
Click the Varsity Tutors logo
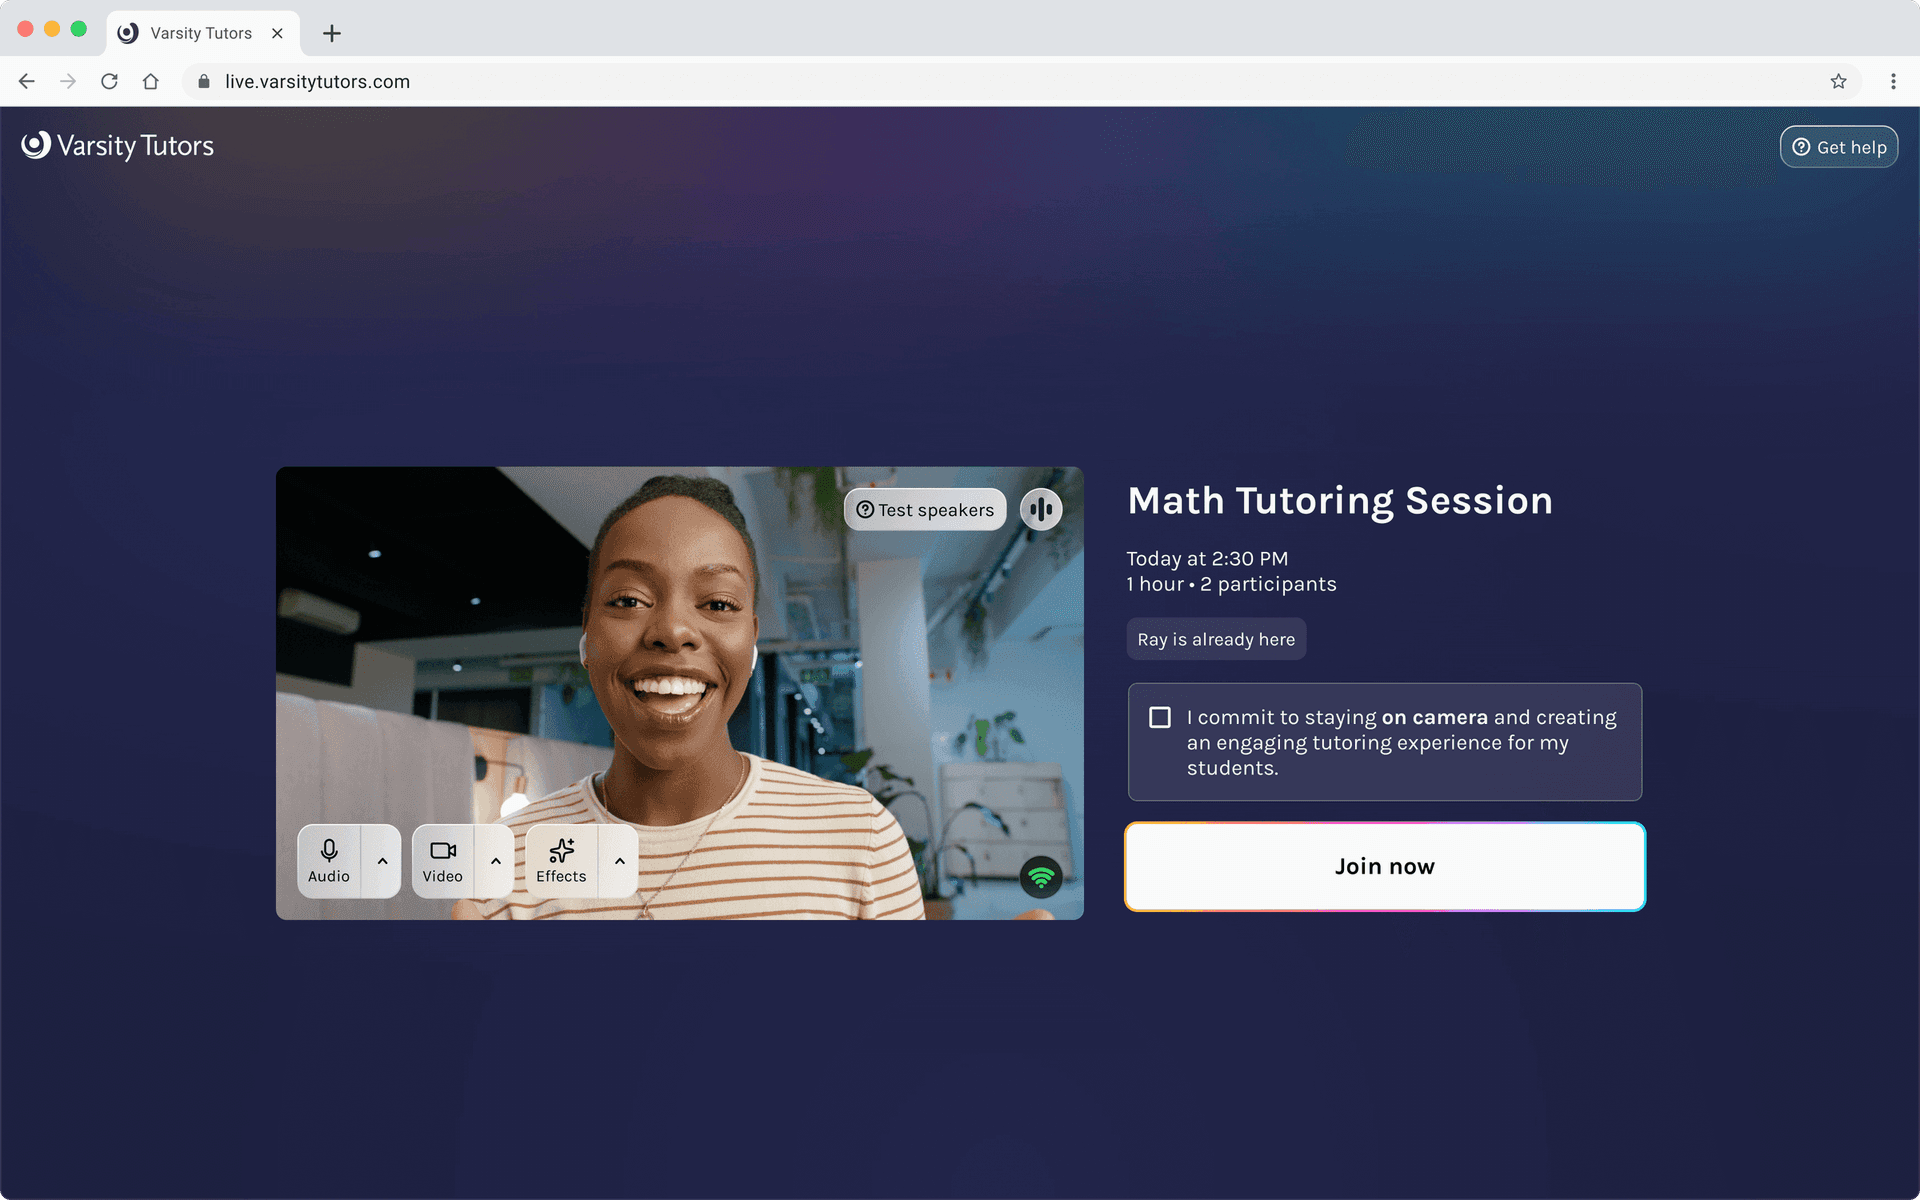point(118,146)
